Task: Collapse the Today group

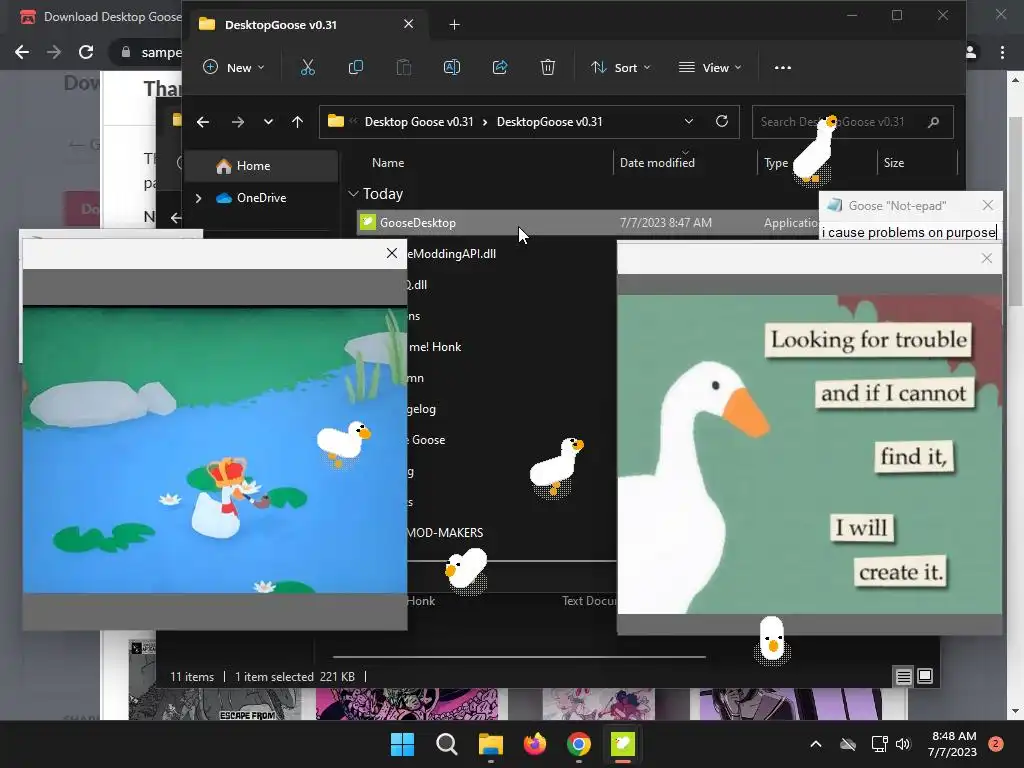Action: click(x=353, y=193)
